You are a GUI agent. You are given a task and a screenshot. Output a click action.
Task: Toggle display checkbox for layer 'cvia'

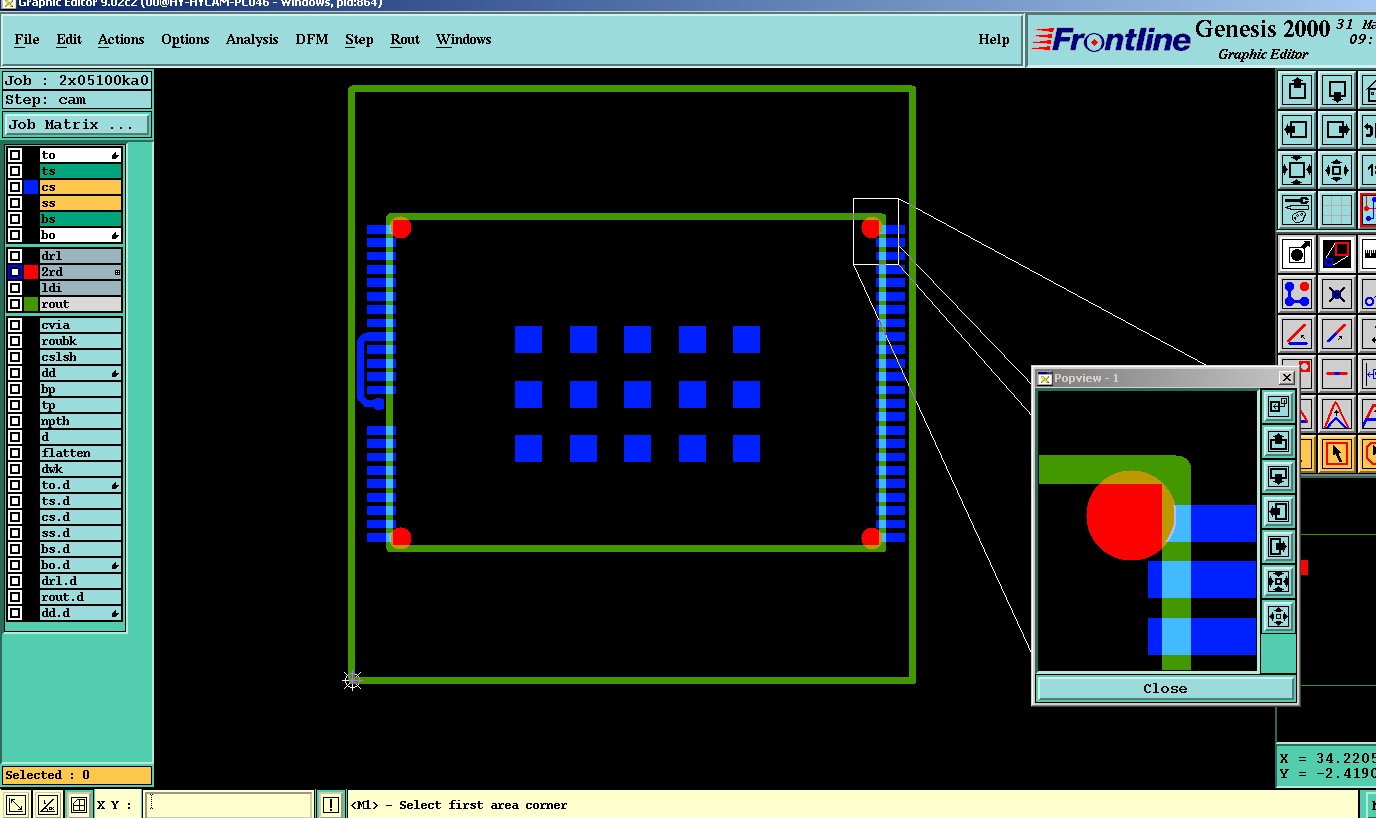click(x=15, y=325)
